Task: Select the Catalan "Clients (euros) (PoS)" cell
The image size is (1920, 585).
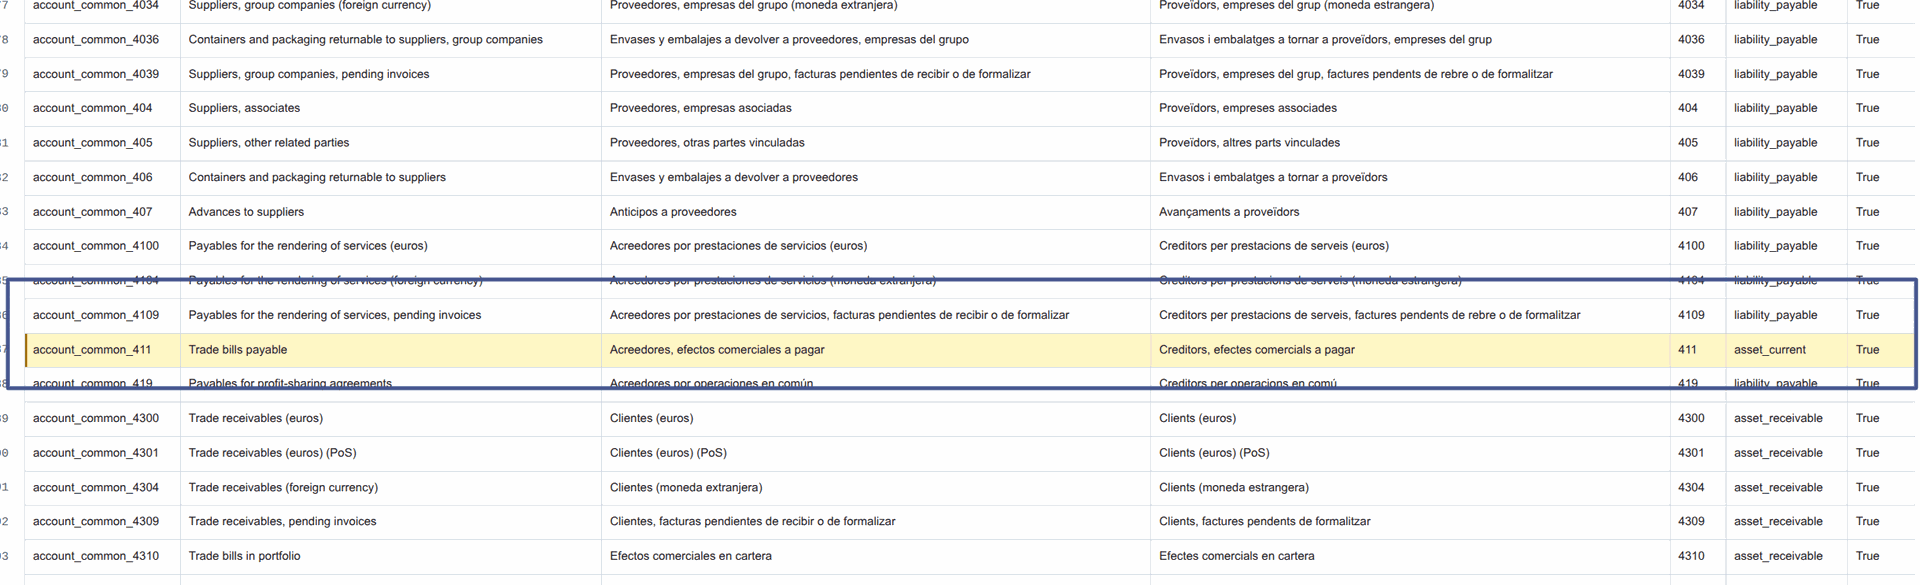Action: pos(1213,453)
